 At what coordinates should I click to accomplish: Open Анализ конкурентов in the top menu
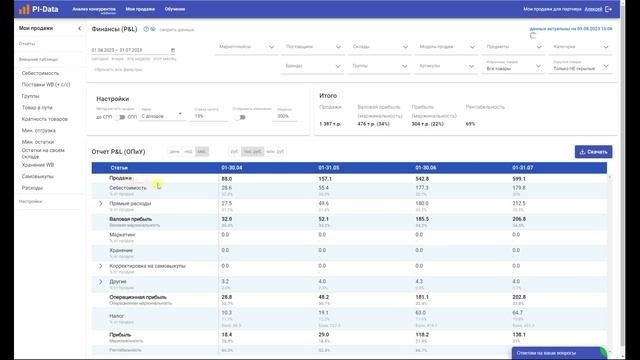coord(94,9)
